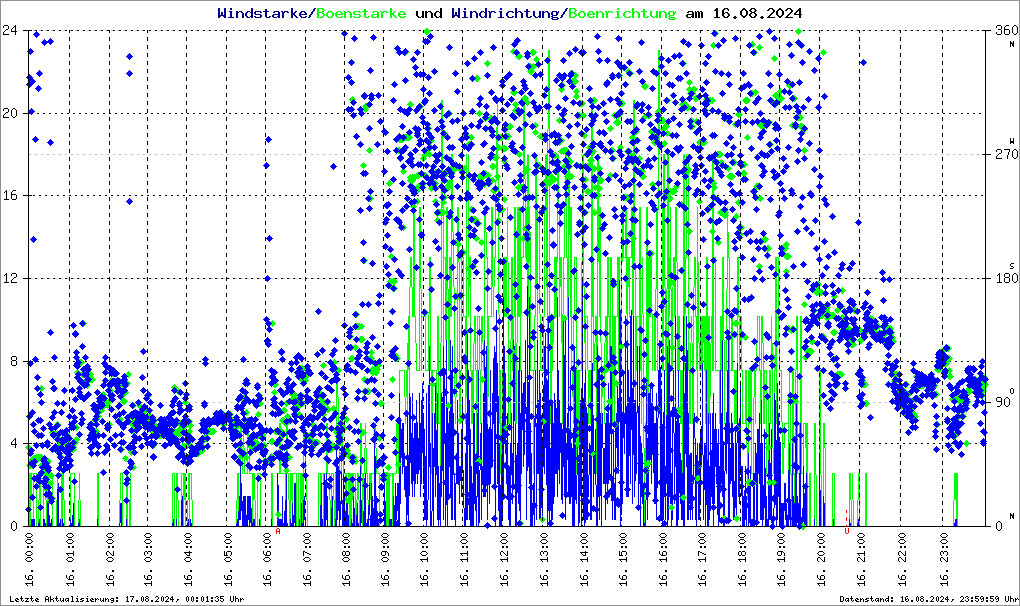Click the left axis value 24
The width and height of the screenshot is (1020, 606).
point(10,31)
